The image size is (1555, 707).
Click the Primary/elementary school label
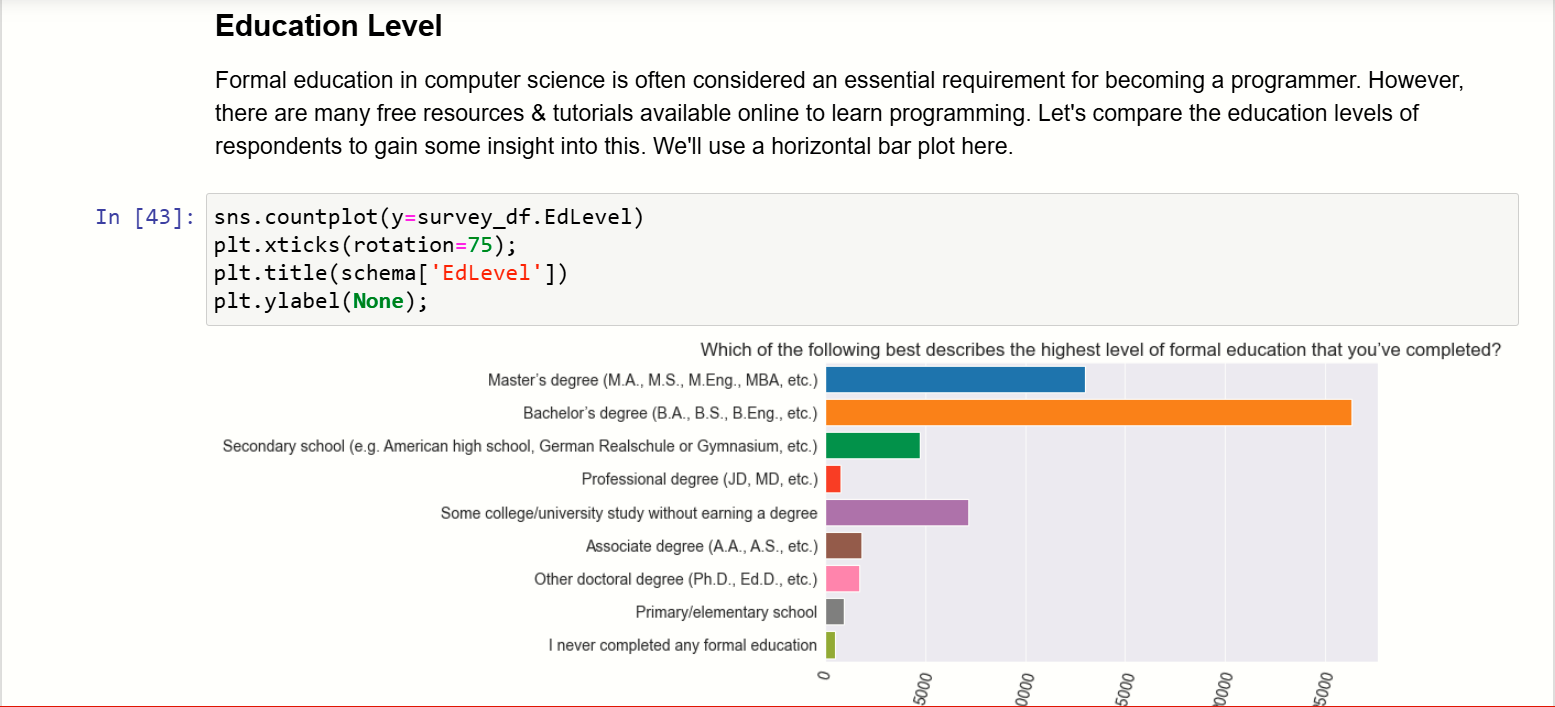[x=726, y=612]
